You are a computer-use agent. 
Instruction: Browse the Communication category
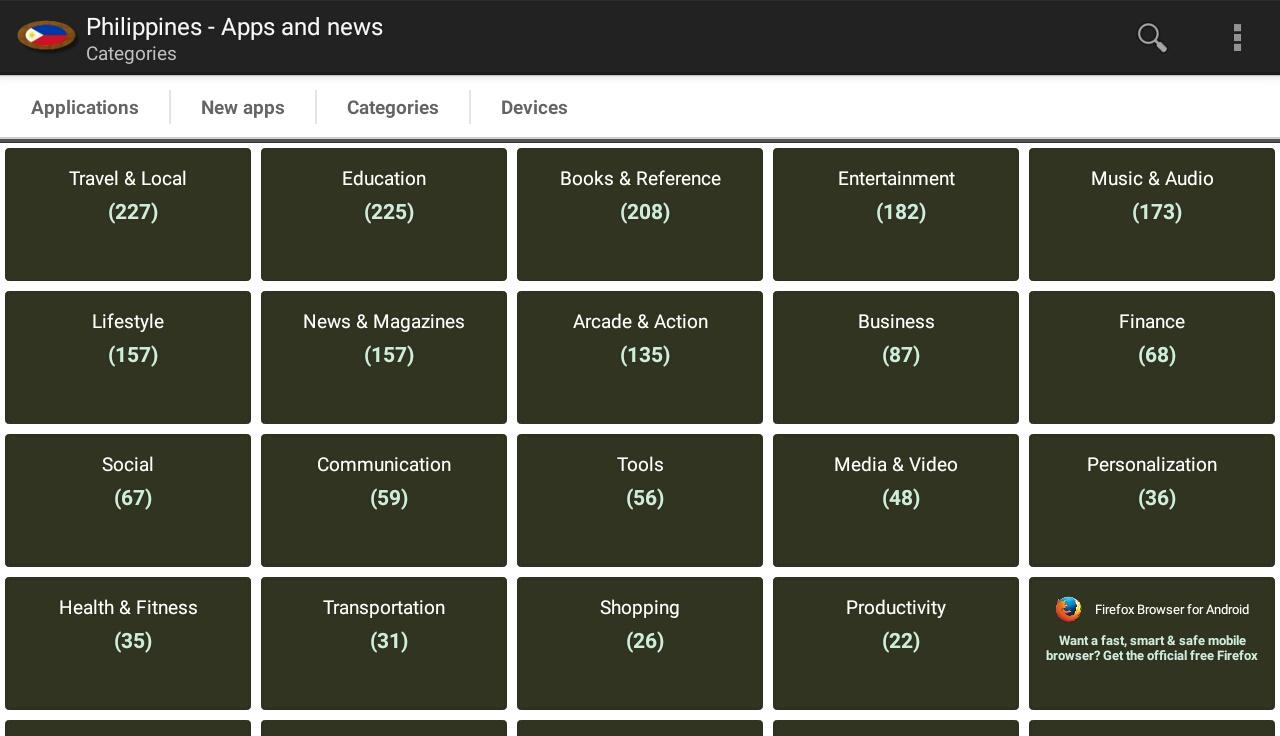tap(384, 500)
